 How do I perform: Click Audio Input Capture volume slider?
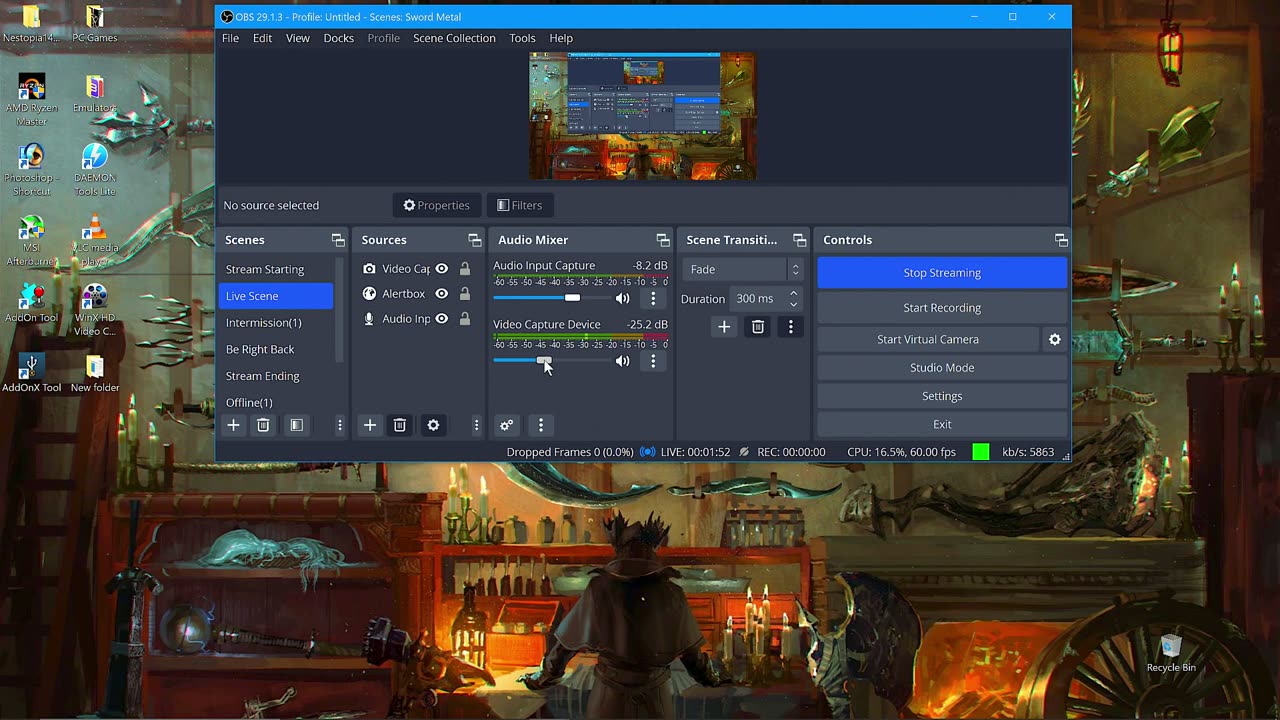click(x=551, y=298)
